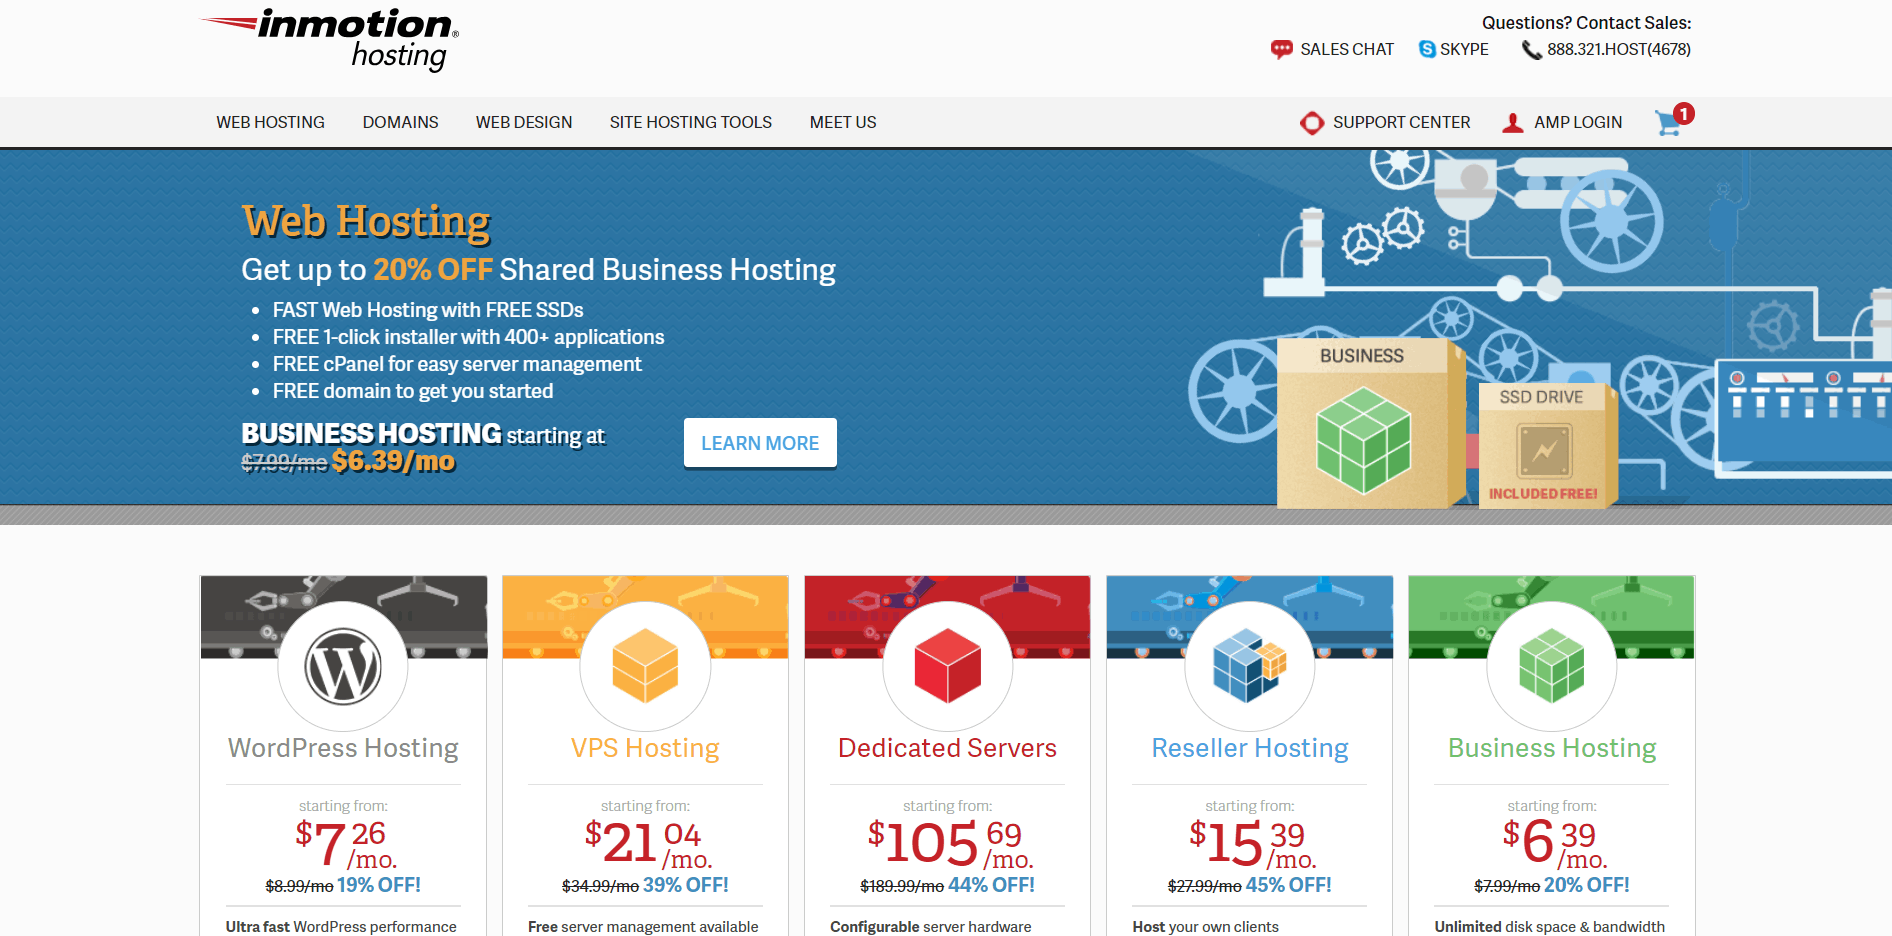Click the SSD Drive box in banner
The height and width of the screenshot is (936, 1892).
pyautogui.click(x=1547, y=446)
